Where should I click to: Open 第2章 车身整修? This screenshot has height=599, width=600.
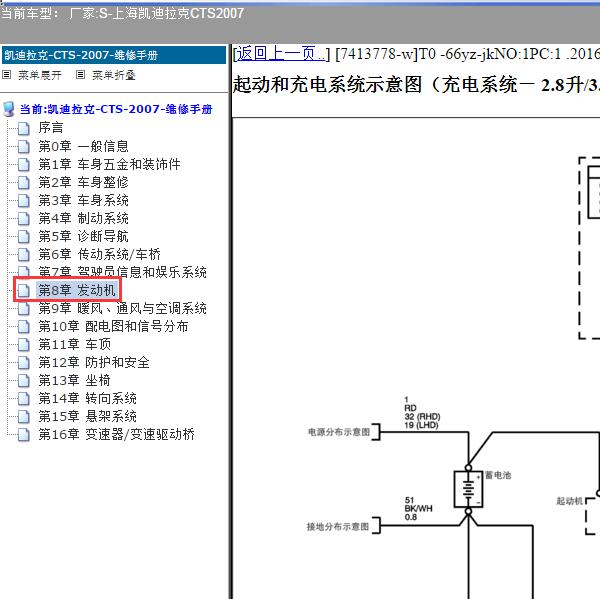pyautogui.click(x=83, y=182)
